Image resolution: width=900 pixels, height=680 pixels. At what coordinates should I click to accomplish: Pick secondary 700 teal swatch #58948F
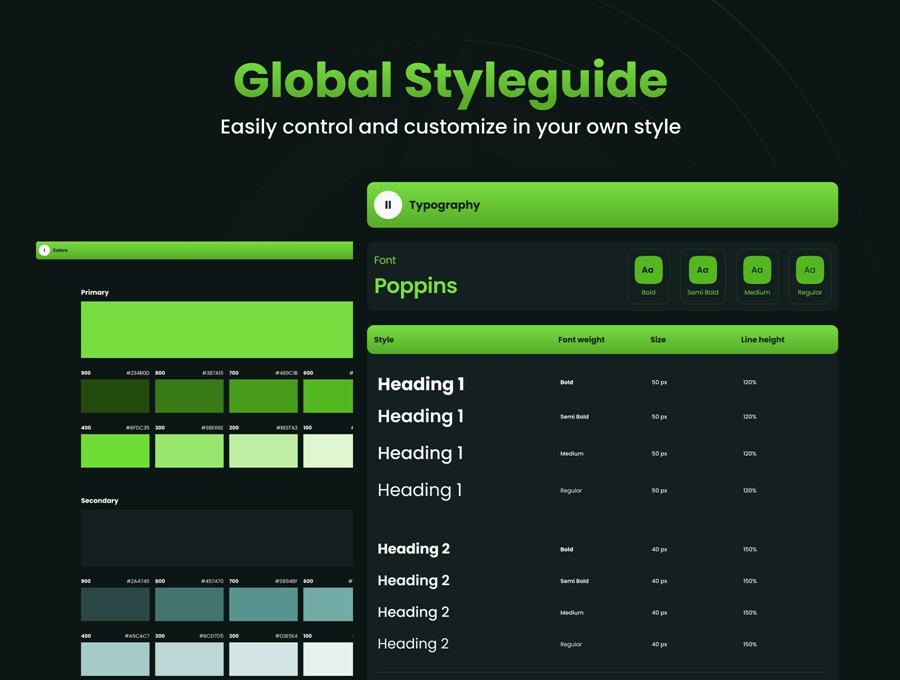[263, 604]
